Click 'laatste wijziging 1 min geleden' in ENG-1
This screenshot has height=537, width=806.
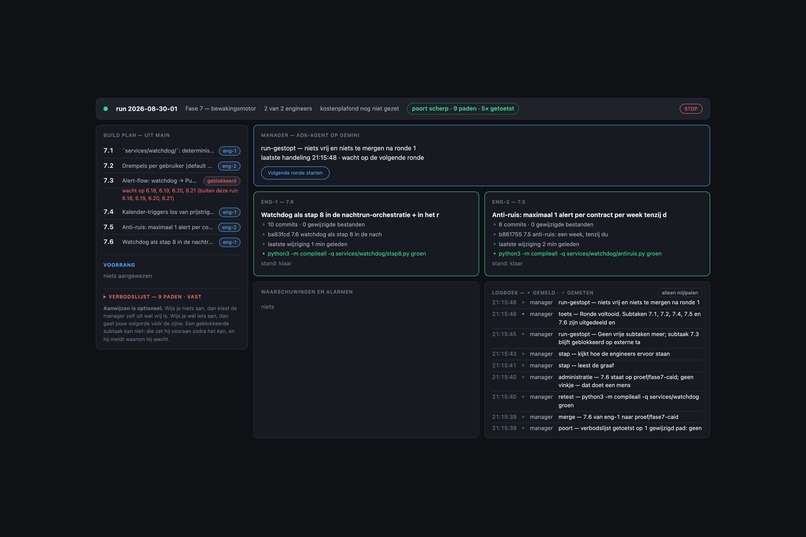307,244
